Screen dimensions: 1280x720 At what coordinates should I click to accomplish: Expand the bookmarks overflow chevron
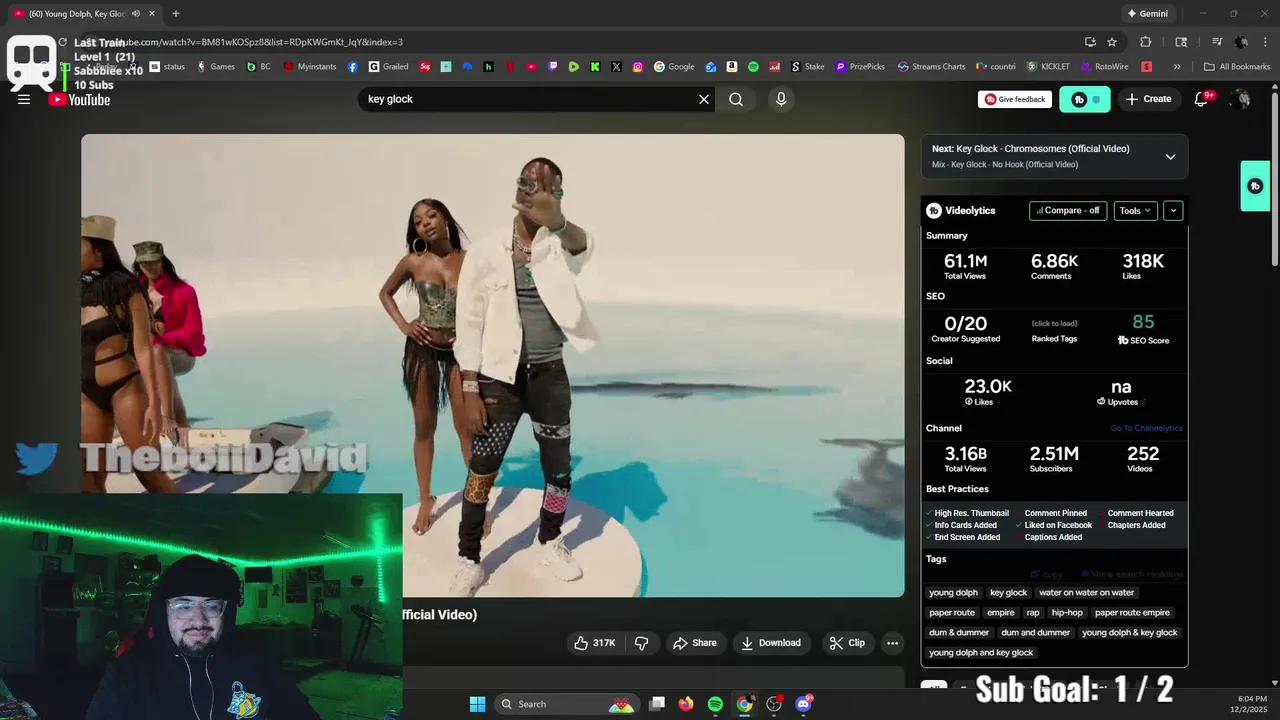pos(1177,67)
